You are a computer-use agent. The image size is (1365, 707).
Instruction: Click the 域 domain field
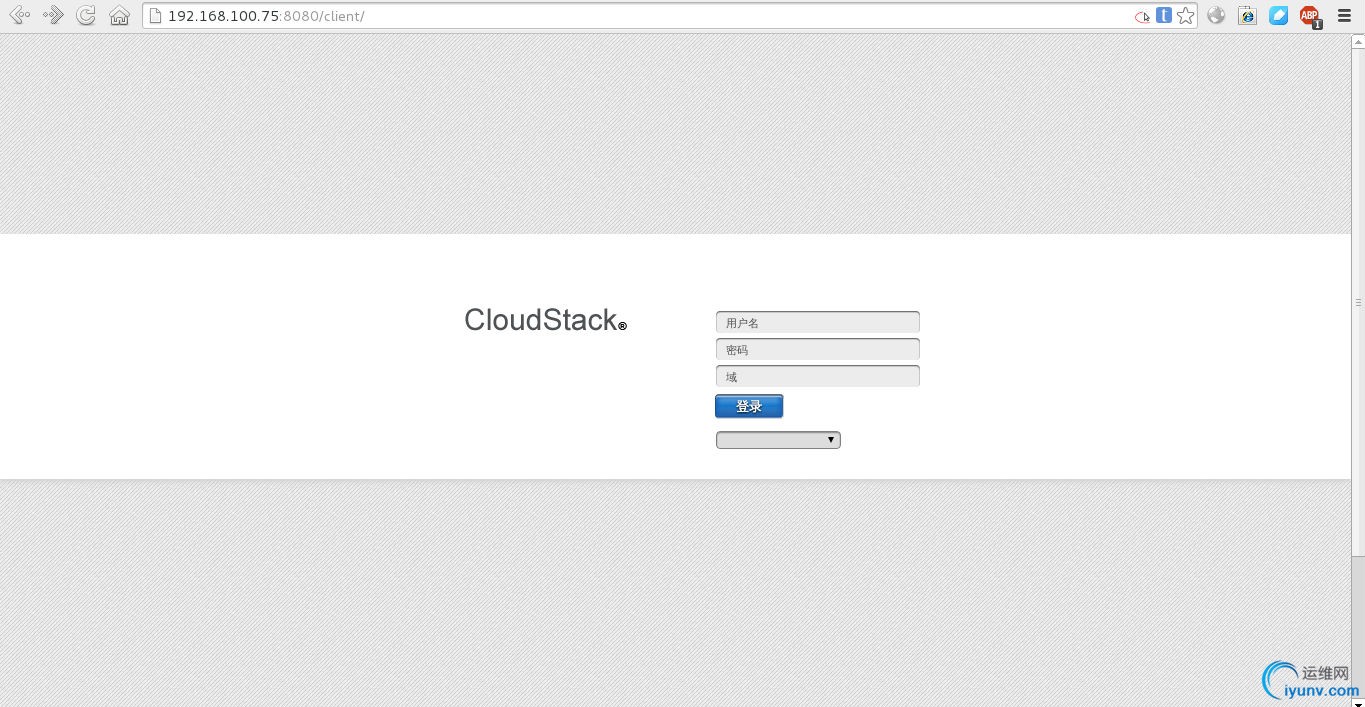pos(818,376)
